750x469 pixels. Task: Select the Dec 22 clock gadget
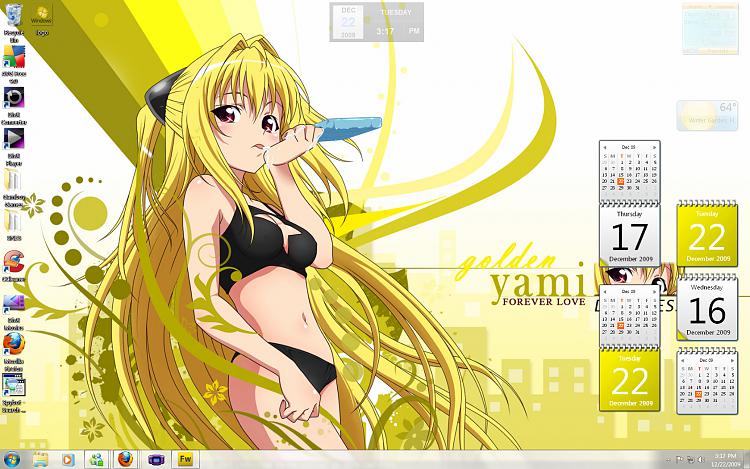(376, 22)
